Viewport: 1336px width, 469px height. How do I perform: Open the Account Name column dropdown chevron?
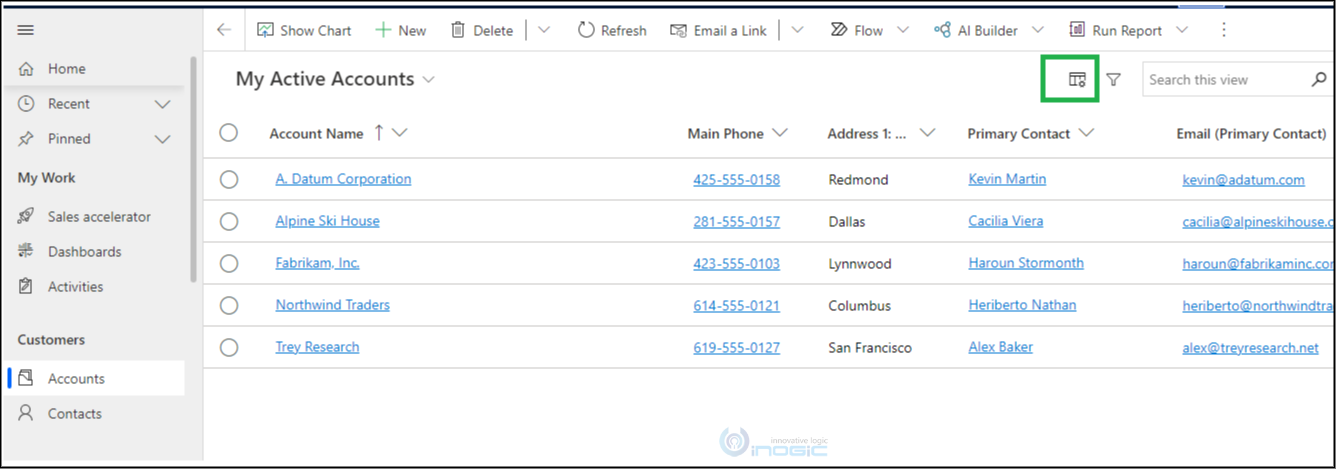(x=400, y=133)
